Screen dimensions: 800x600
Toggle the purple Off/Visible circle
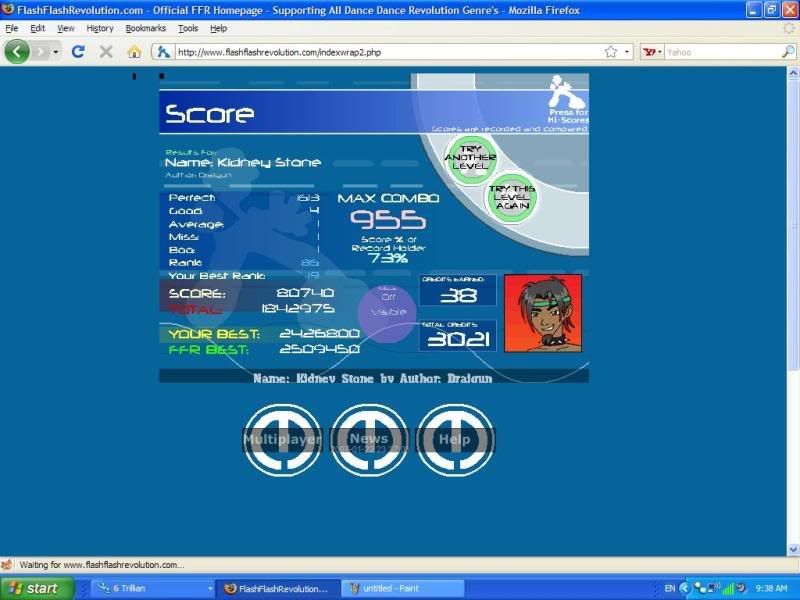click(388, 305)
